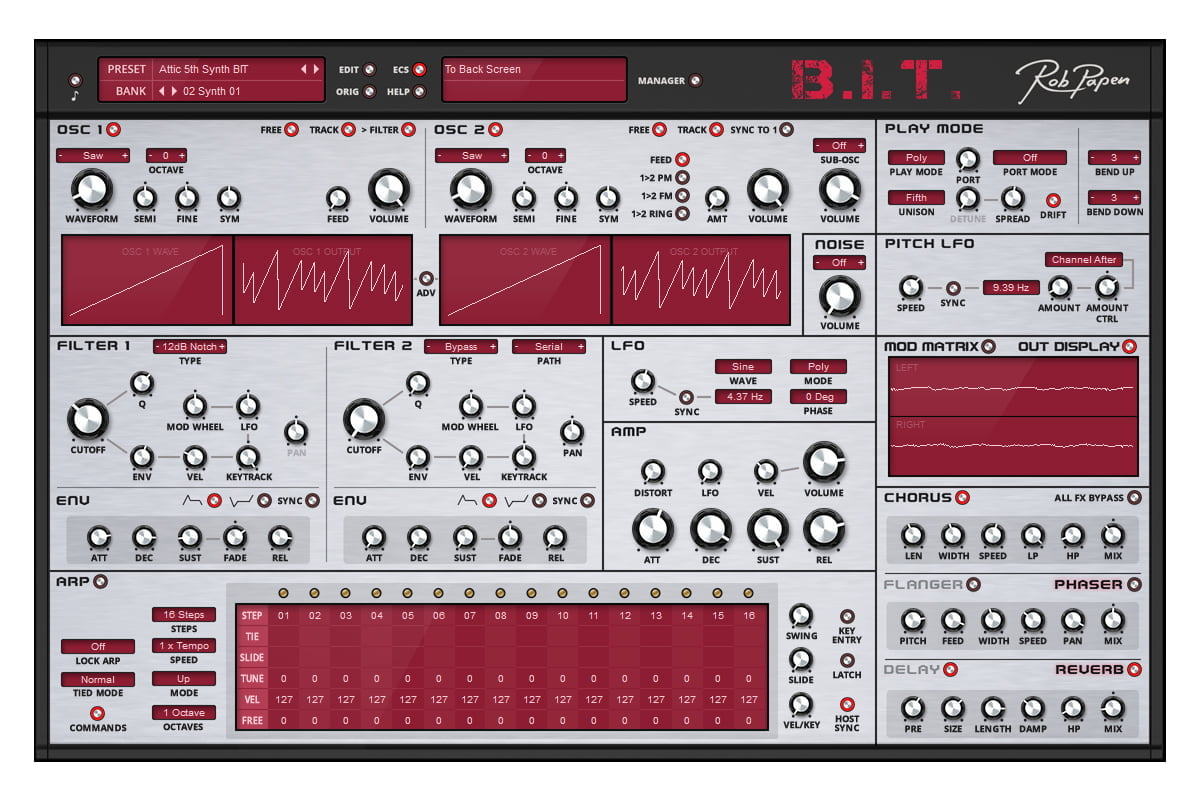Open the Poly play mode selector

[917, 158]
